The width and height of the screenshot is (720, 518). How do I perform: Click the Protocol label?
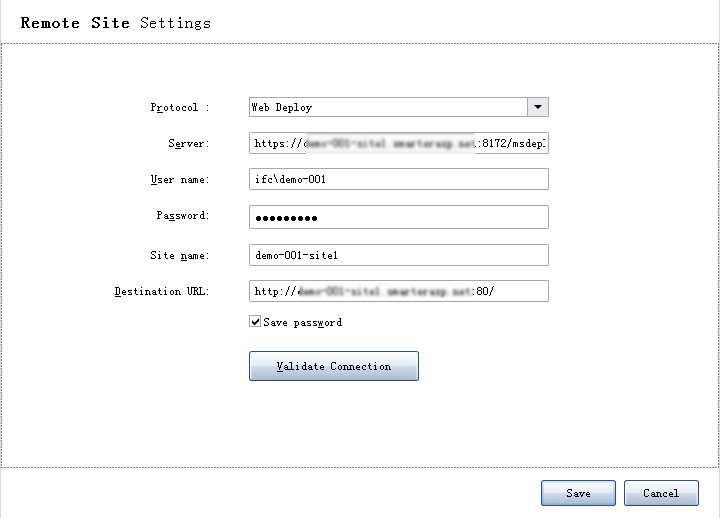(x=180, y=107)
